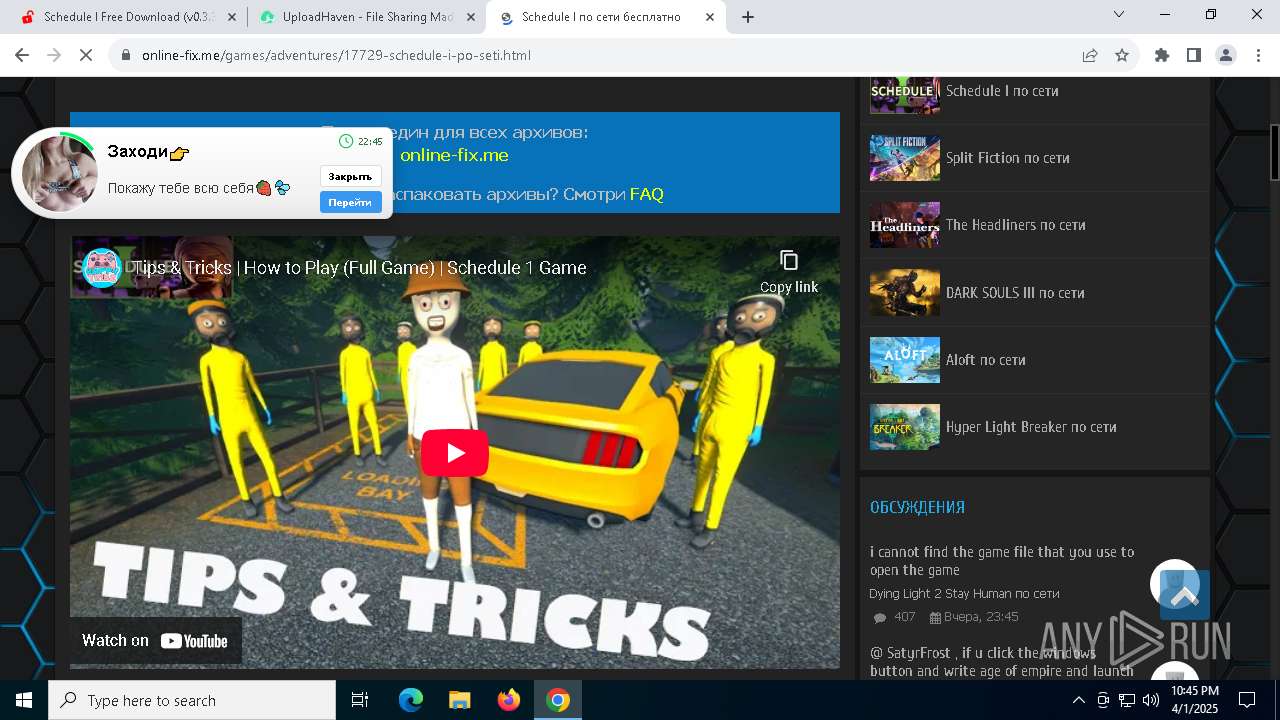
Task: Open Watch on YouTube link
Action: (155, 641)
